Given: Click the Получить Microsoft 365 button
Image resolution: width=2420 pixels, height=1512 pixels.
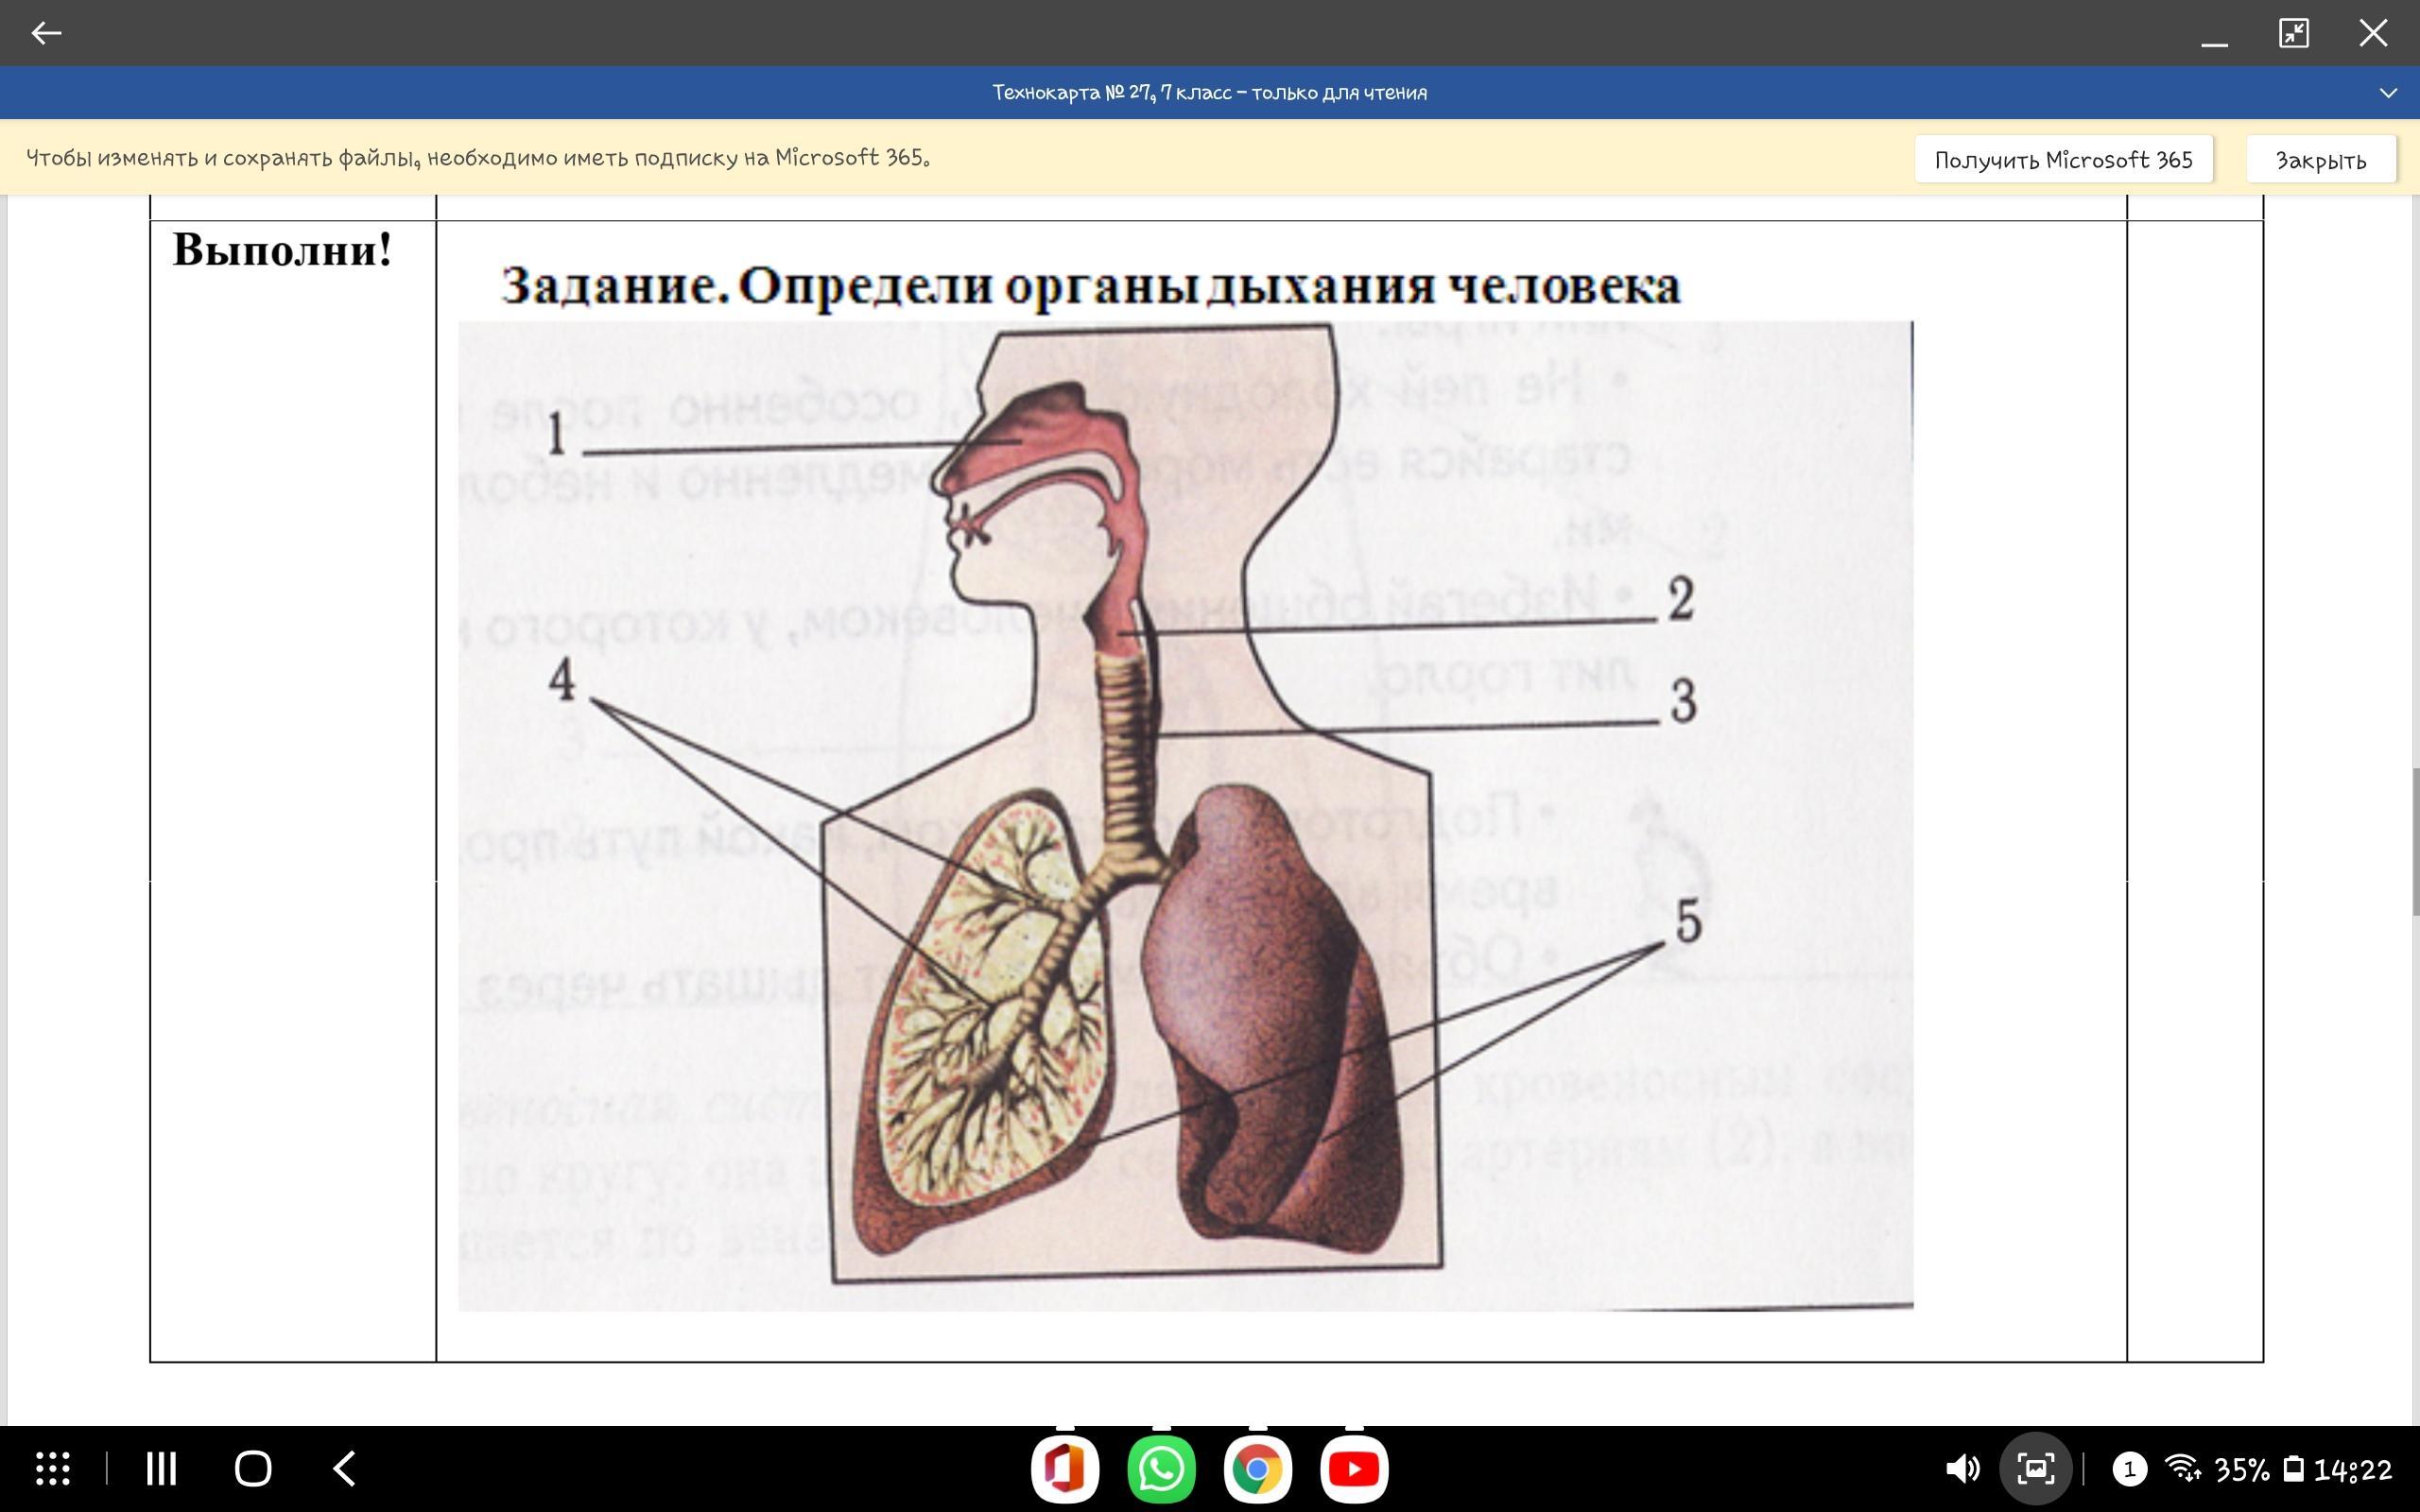Looking at the screenshot, I should tap(2063, 160).
